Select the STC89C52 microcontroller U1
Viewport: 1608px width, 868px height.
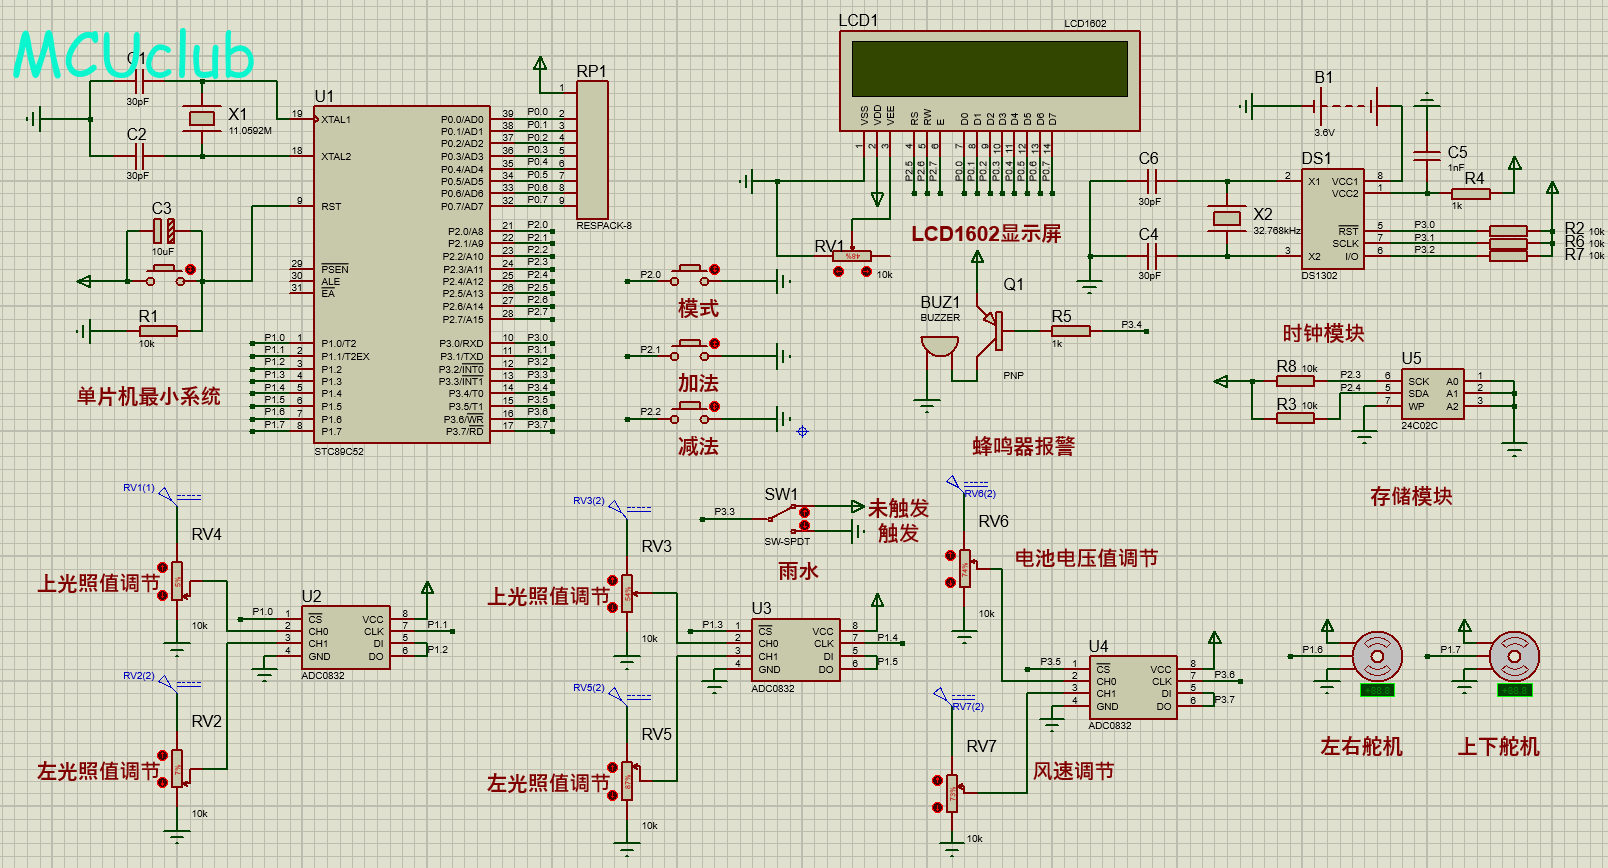coord(400,275)
